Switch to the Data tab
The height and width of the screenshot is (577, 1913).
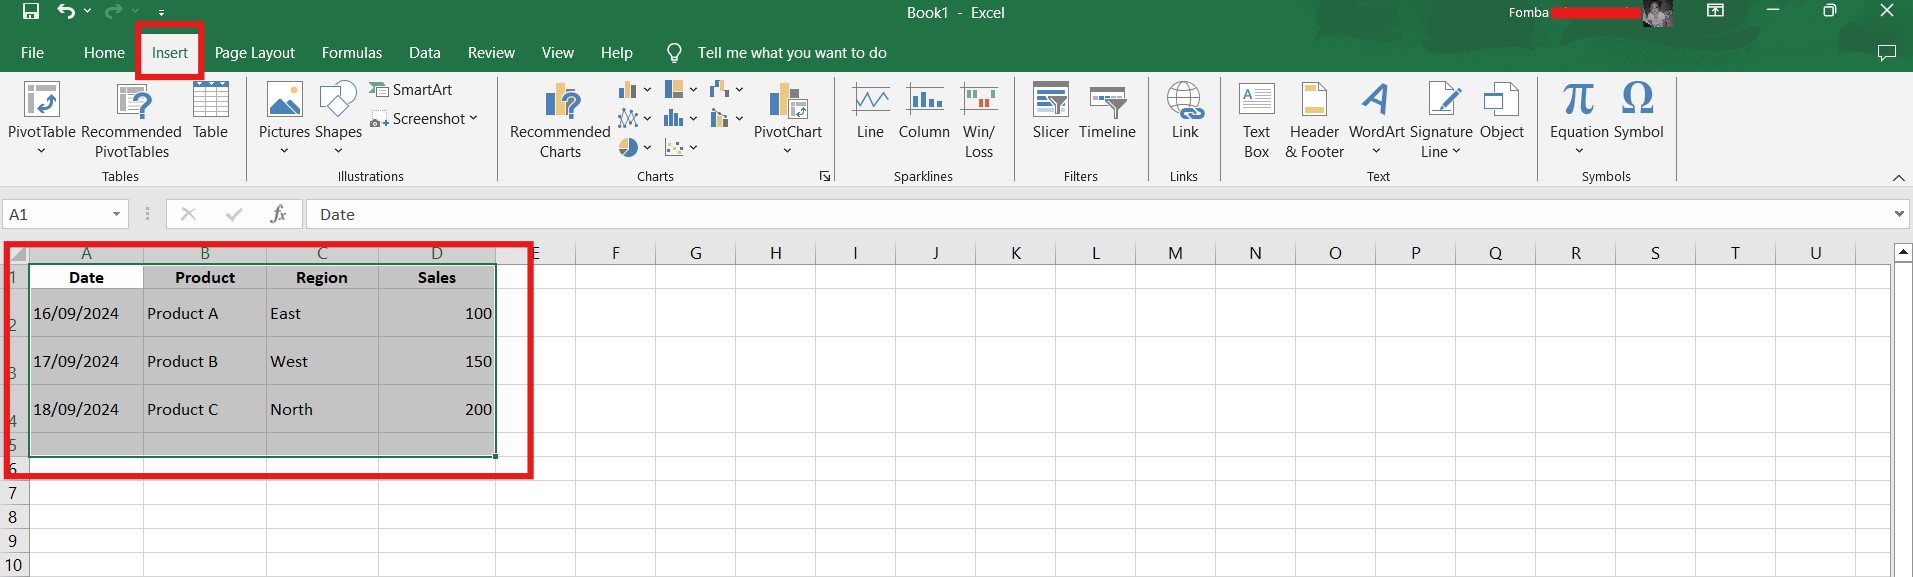pos(424,53)
